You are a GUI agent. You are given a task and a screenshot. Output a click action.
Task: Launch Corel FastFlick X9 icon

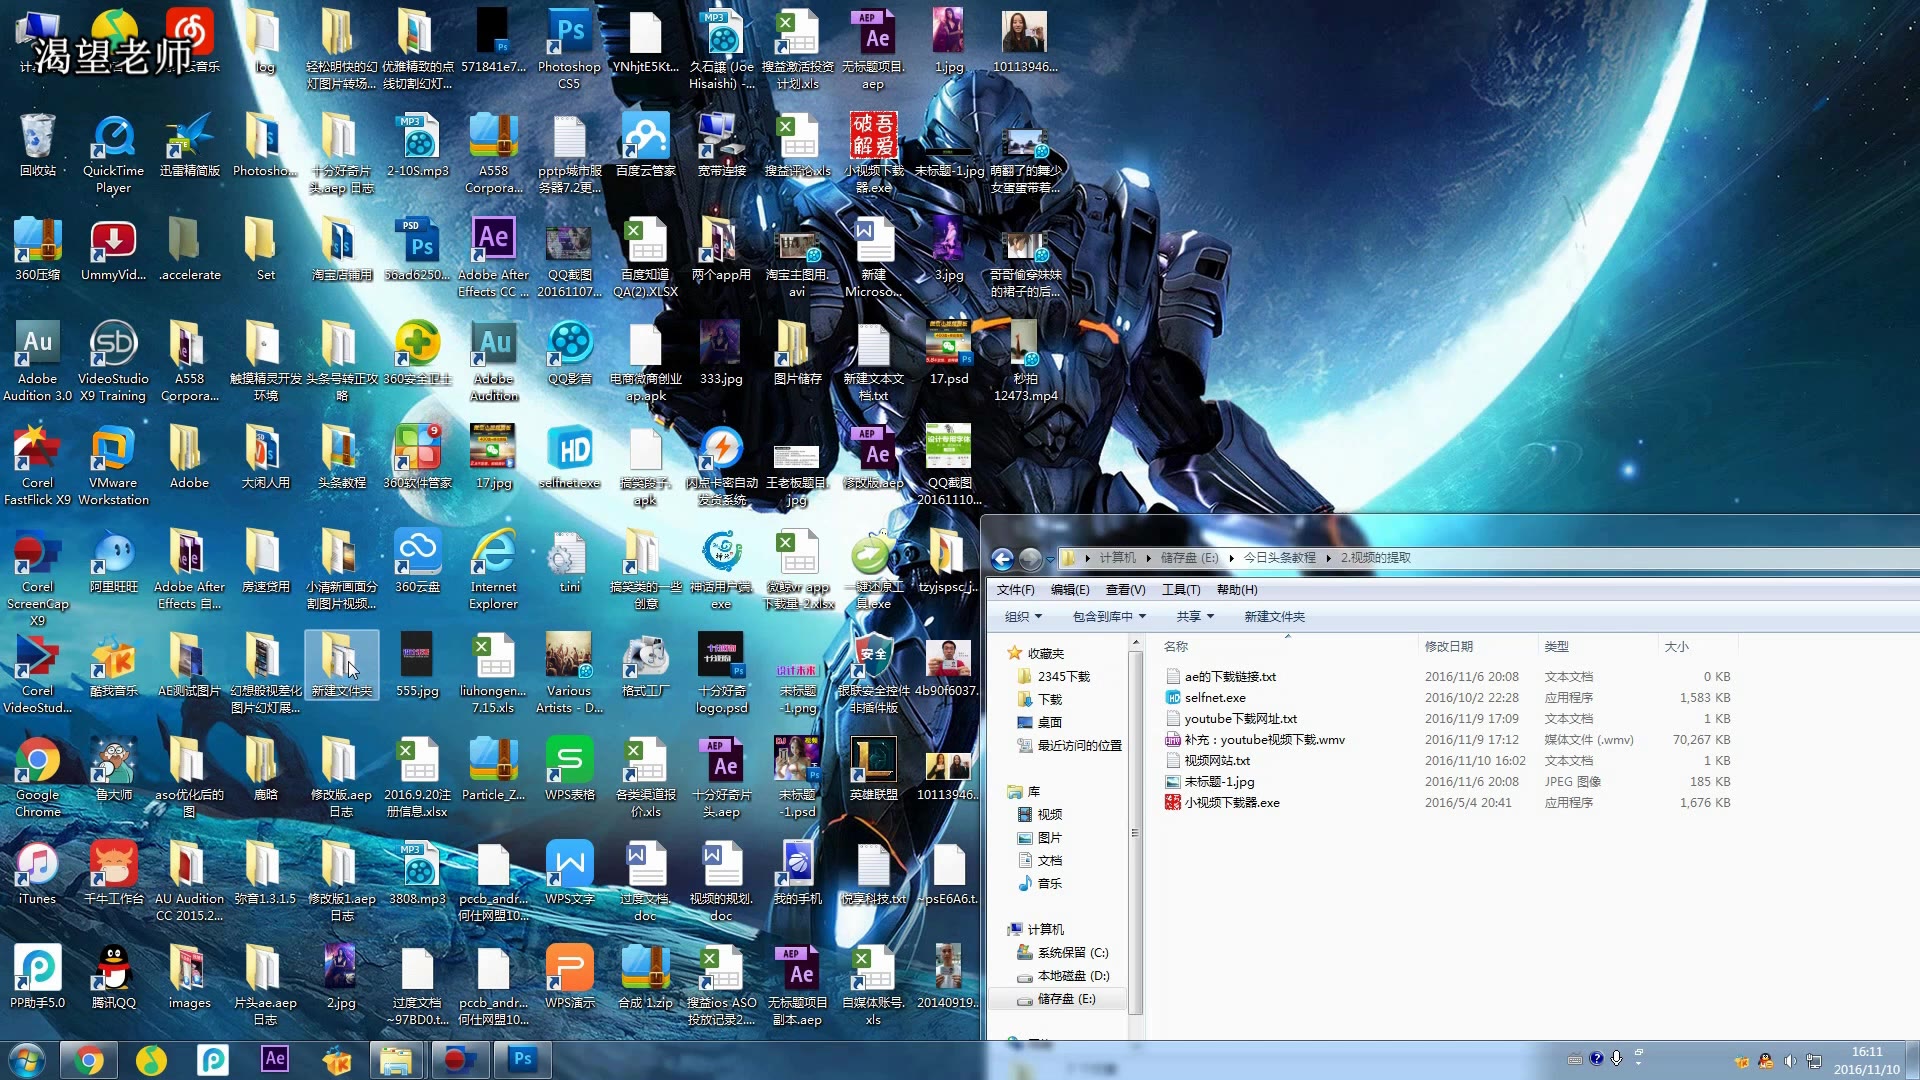[x=37, y=464]
